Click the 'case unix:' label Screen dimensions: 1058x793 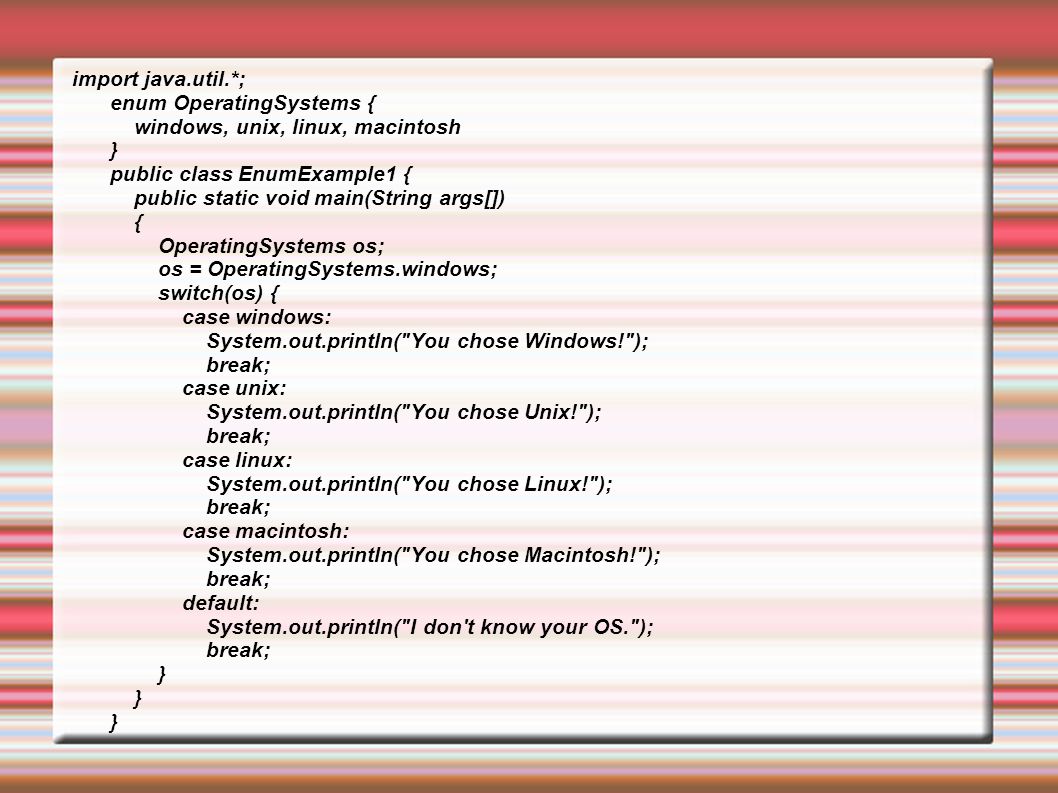(x=234, y=388)
